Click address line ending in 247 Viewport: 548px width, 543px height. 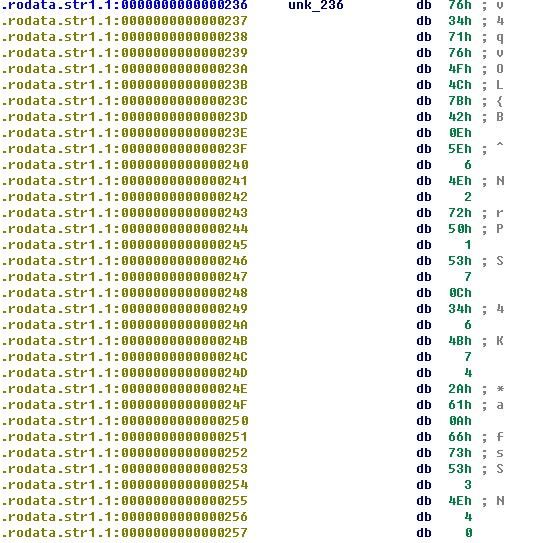point(125,277)
